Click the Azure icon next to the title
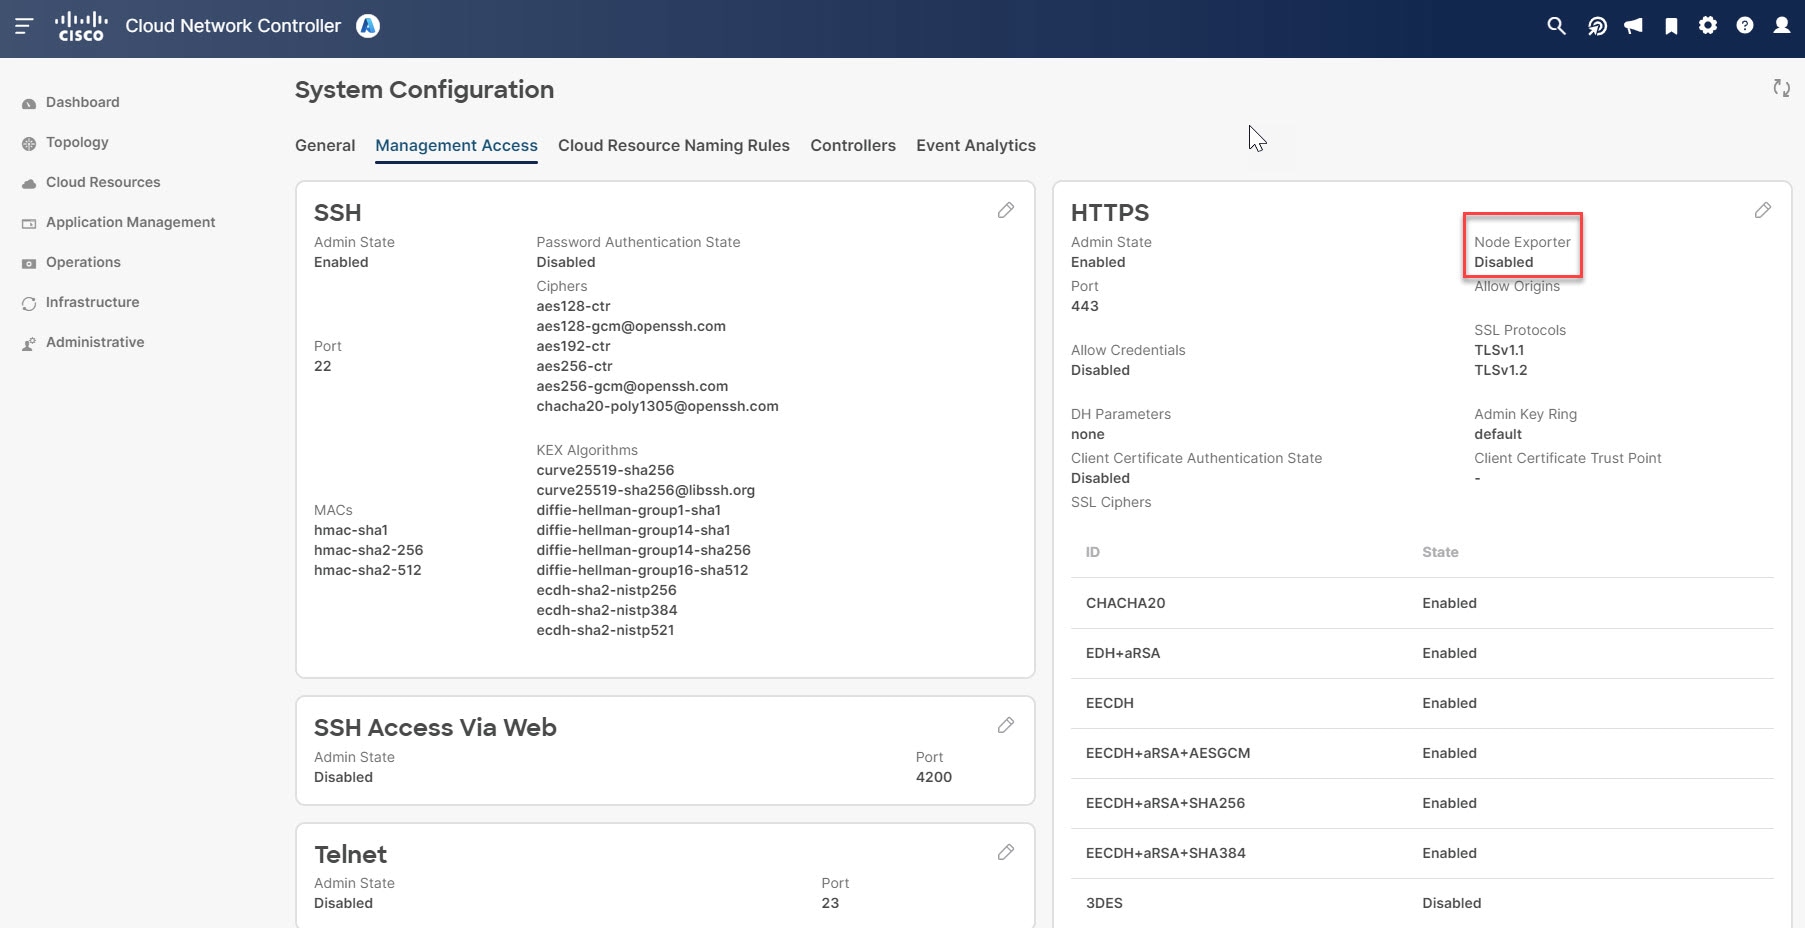This screenshot has height=928, width=1805. [367, 25]
